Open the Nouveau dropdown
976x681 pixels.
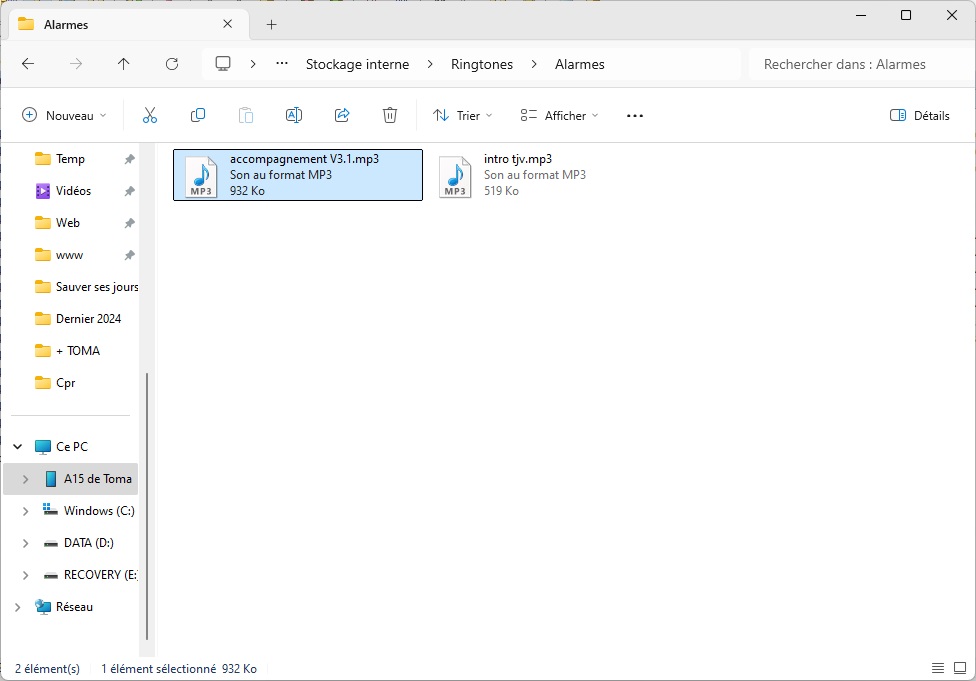(x=64, y=115)
